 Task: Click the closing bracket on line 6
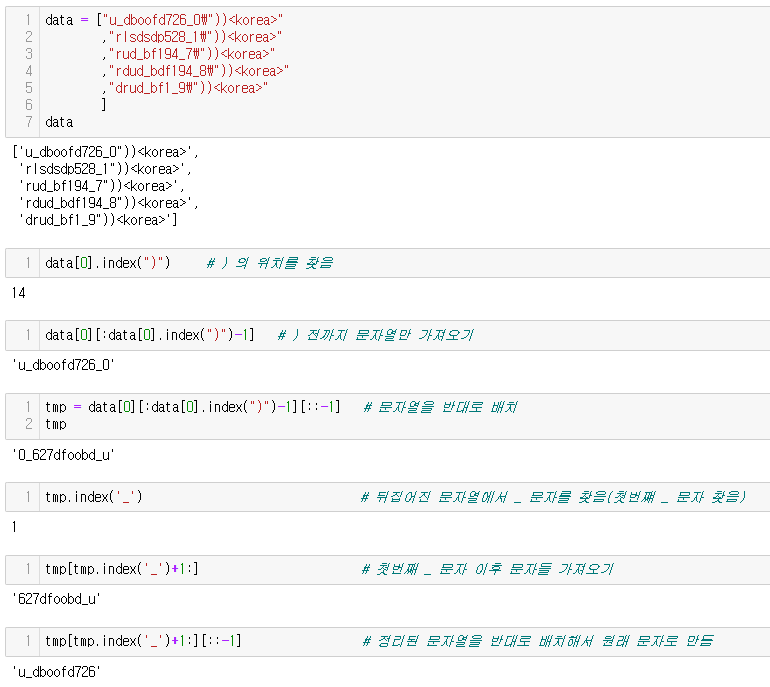pyautogui.click(x=104, y=105)
